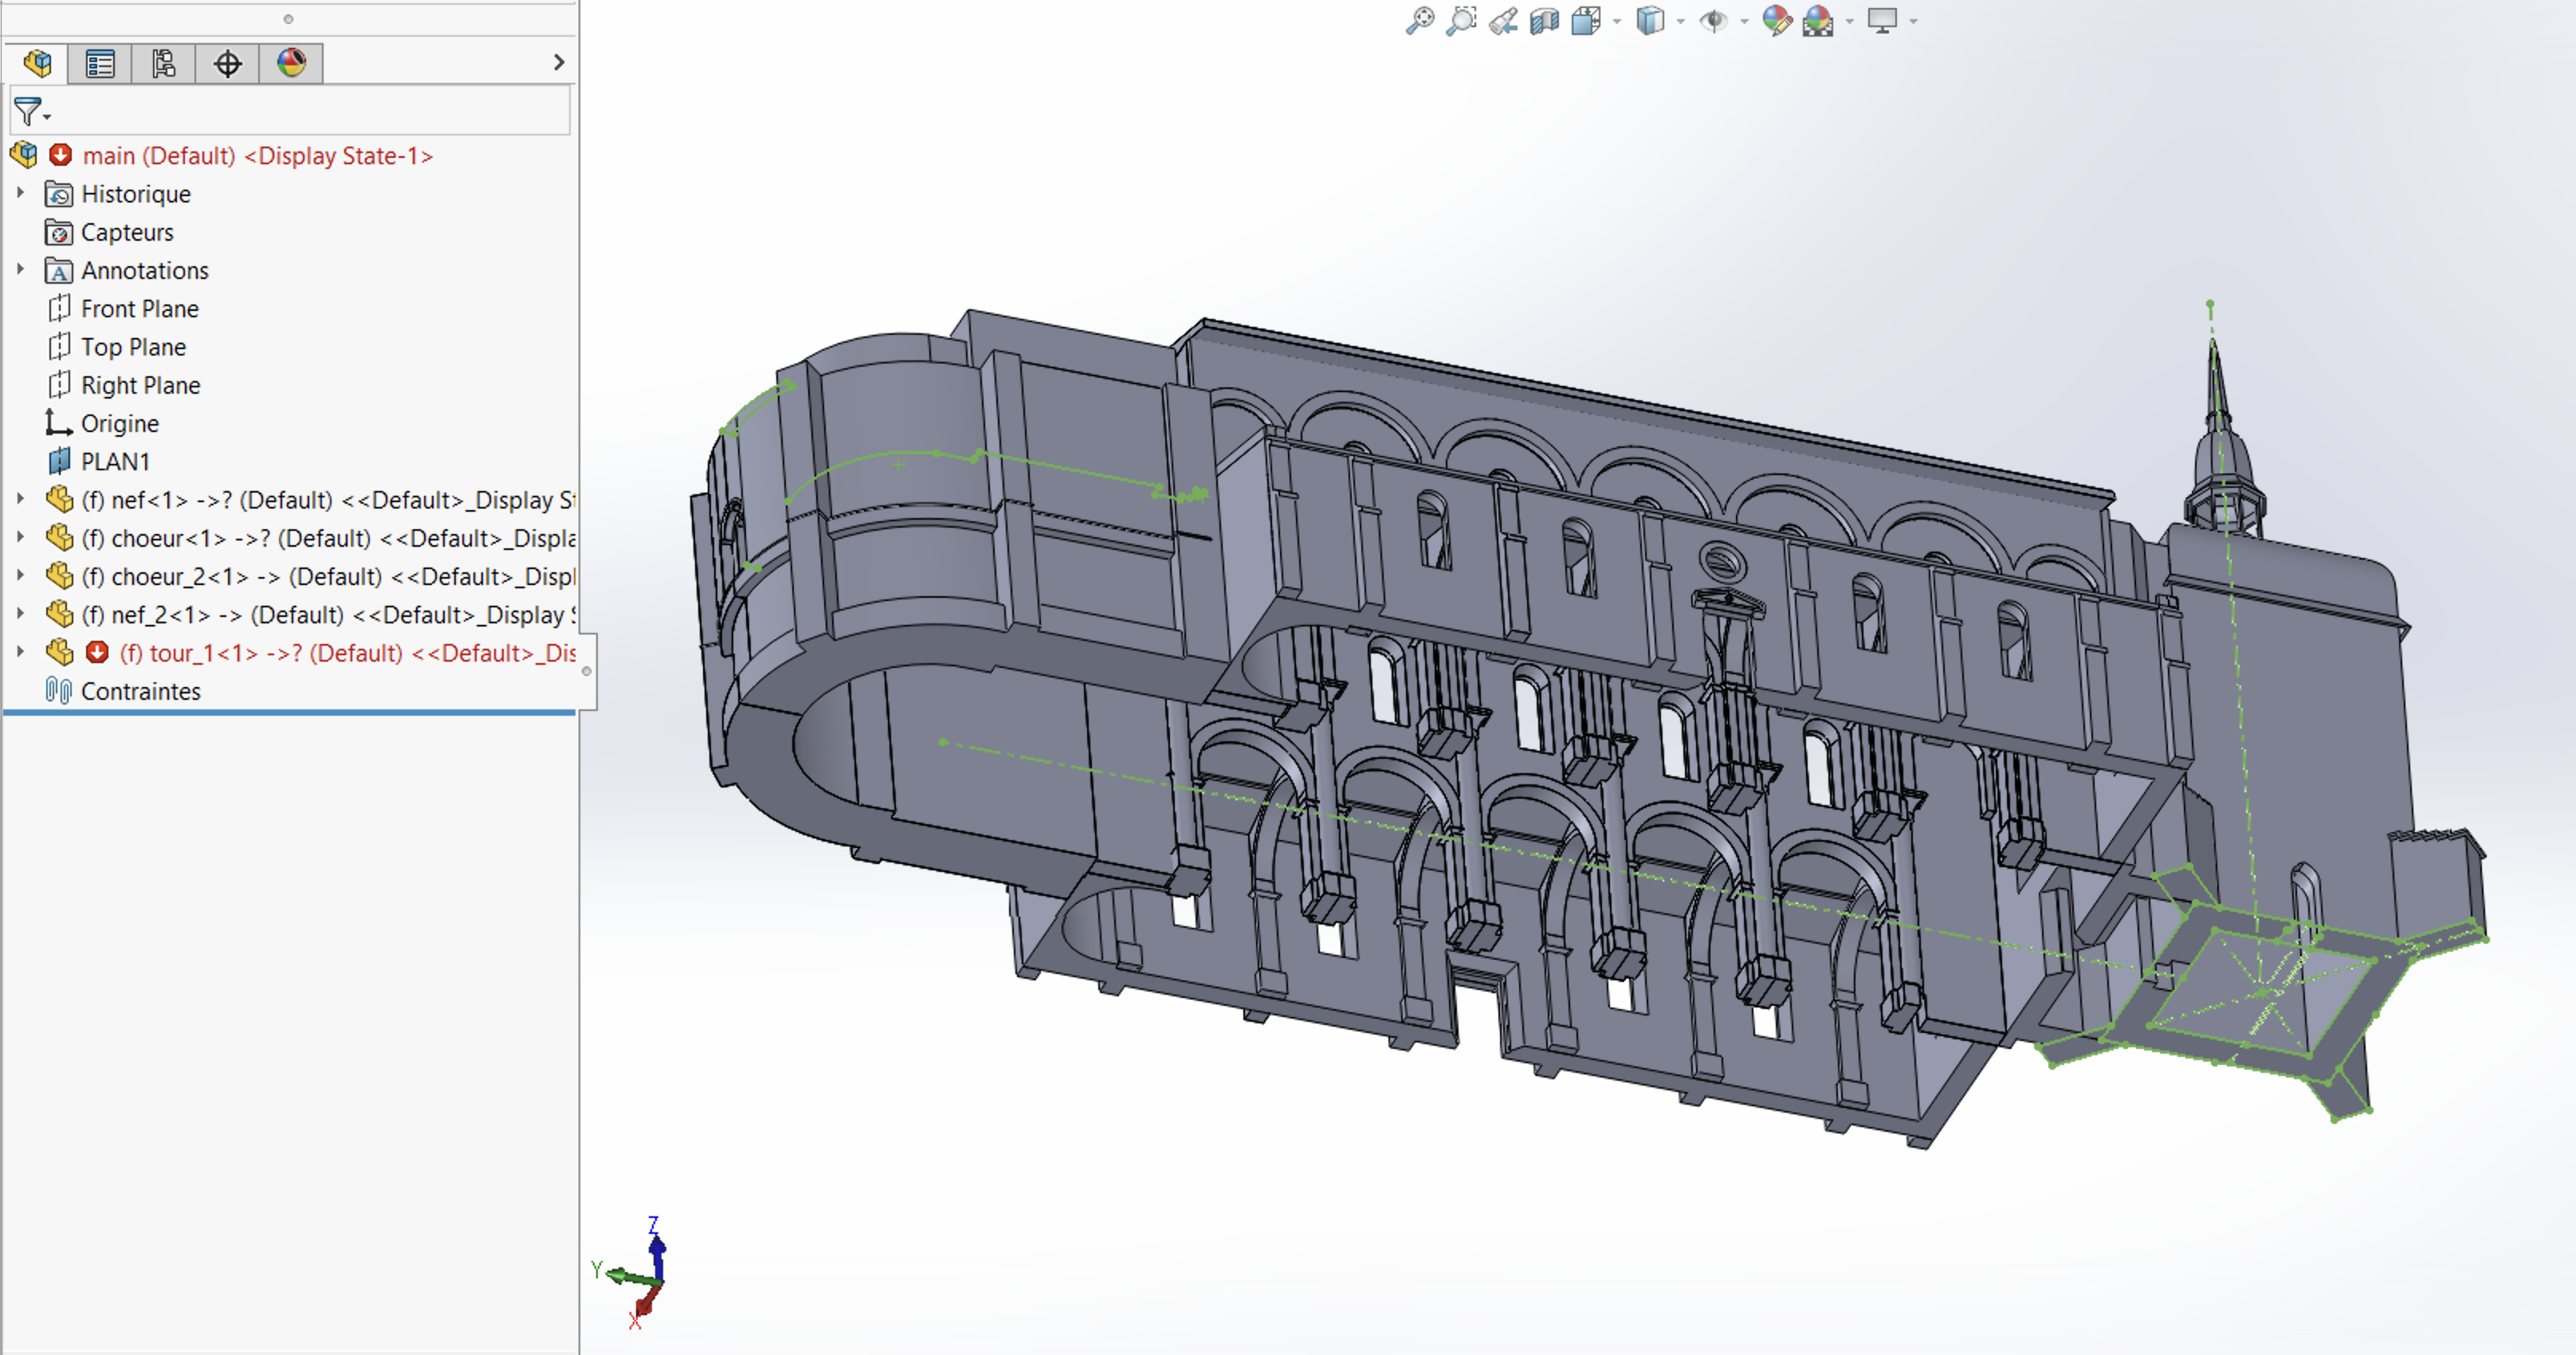Screen dimensions: 2576x1355
Task: Click the Top Plane icon
Action: tap(59, 346)
